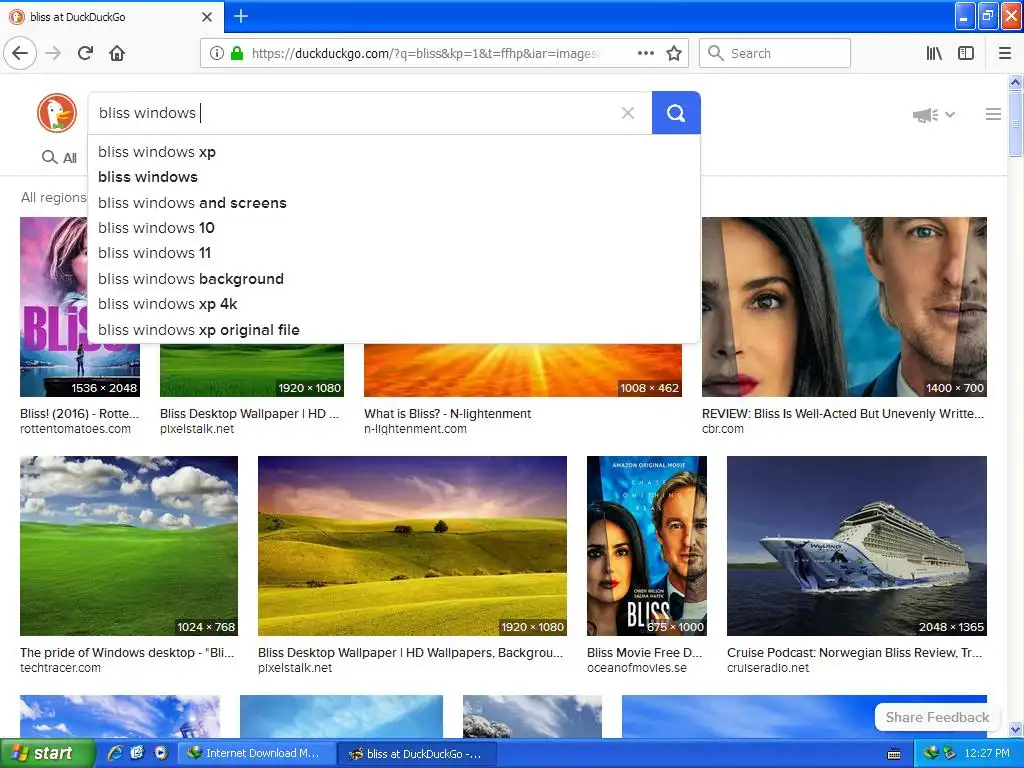Submit search with blue magnifier button
This screenshot has height=768, width=1024.
pyautogui.click(x=676, y=113)
